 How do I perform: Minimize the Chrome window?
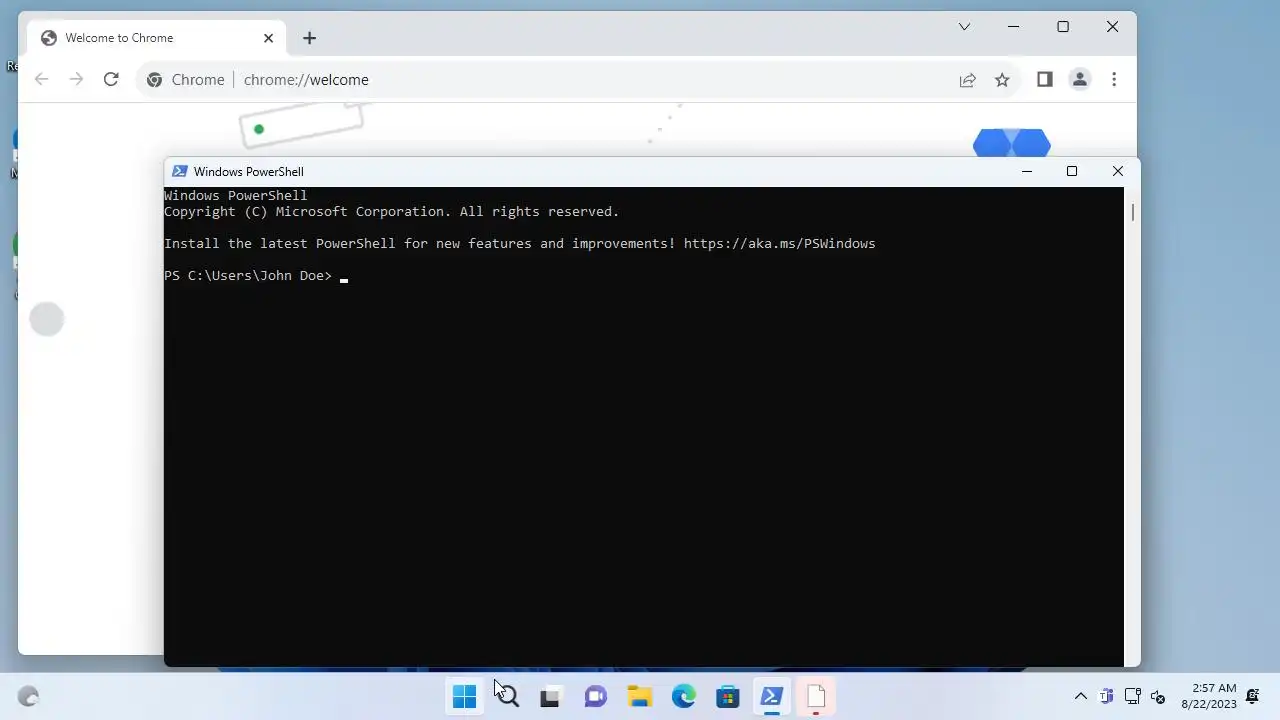coord(1014,27)
